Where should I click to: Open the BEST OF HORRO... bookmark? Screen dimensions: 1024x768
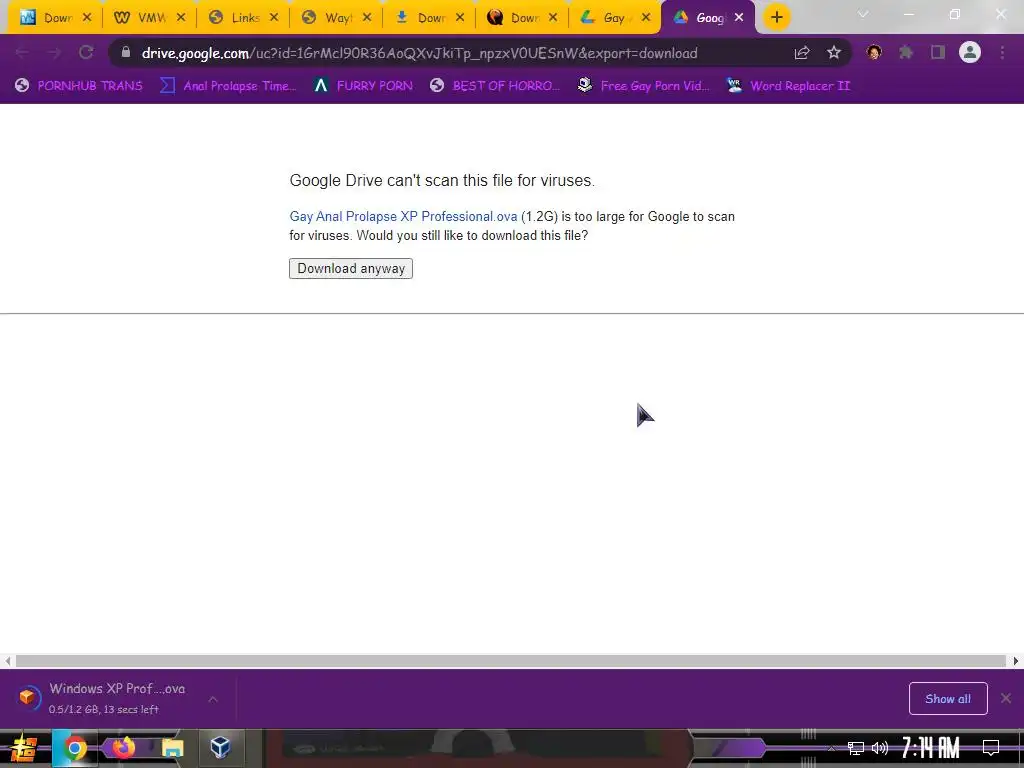pos(495,86)
